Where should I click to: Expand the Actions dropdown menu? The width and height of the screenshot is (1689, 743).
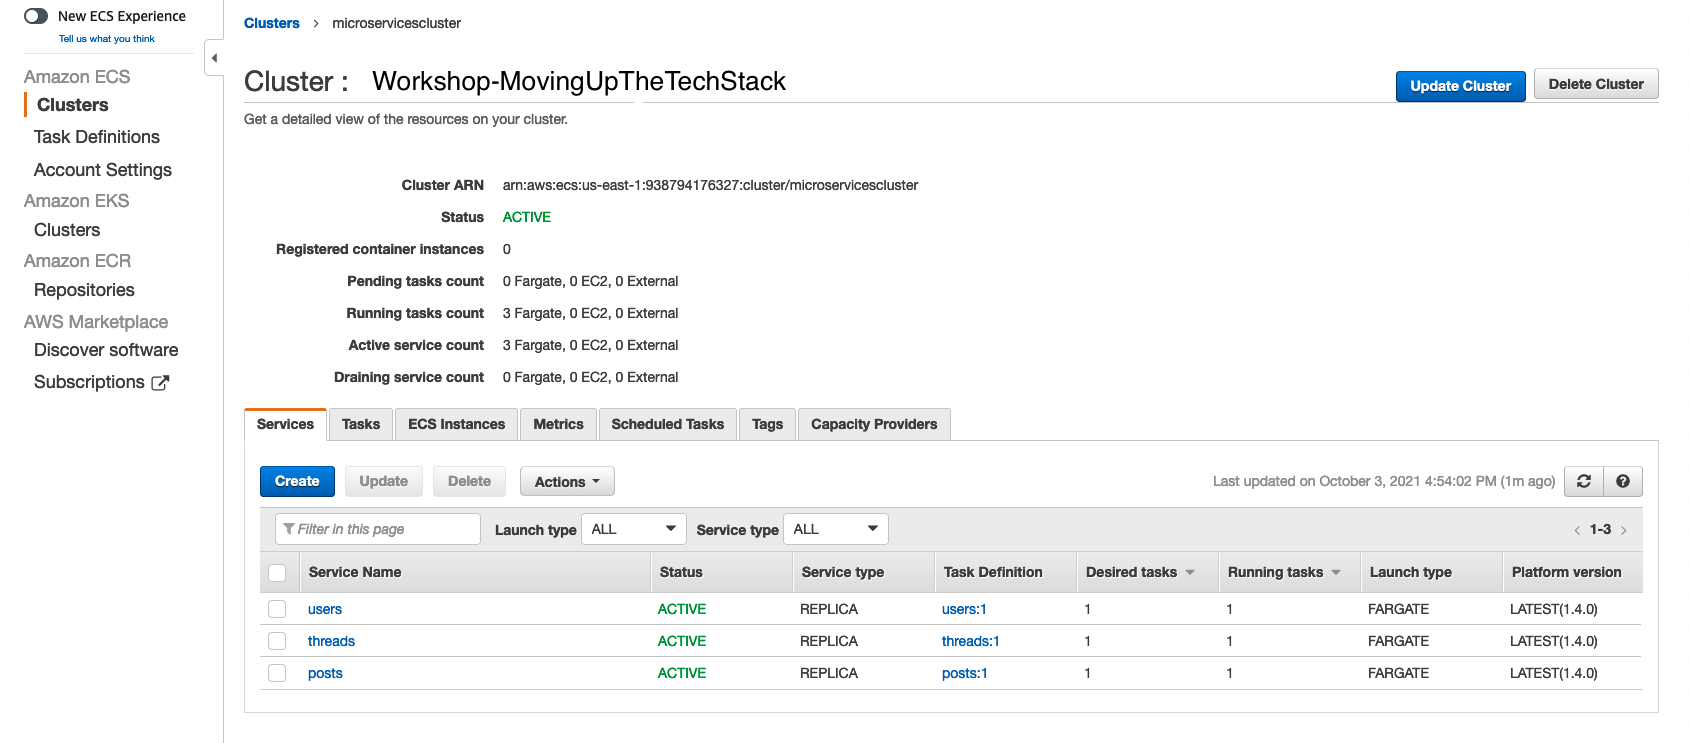(x=567, y=481)
